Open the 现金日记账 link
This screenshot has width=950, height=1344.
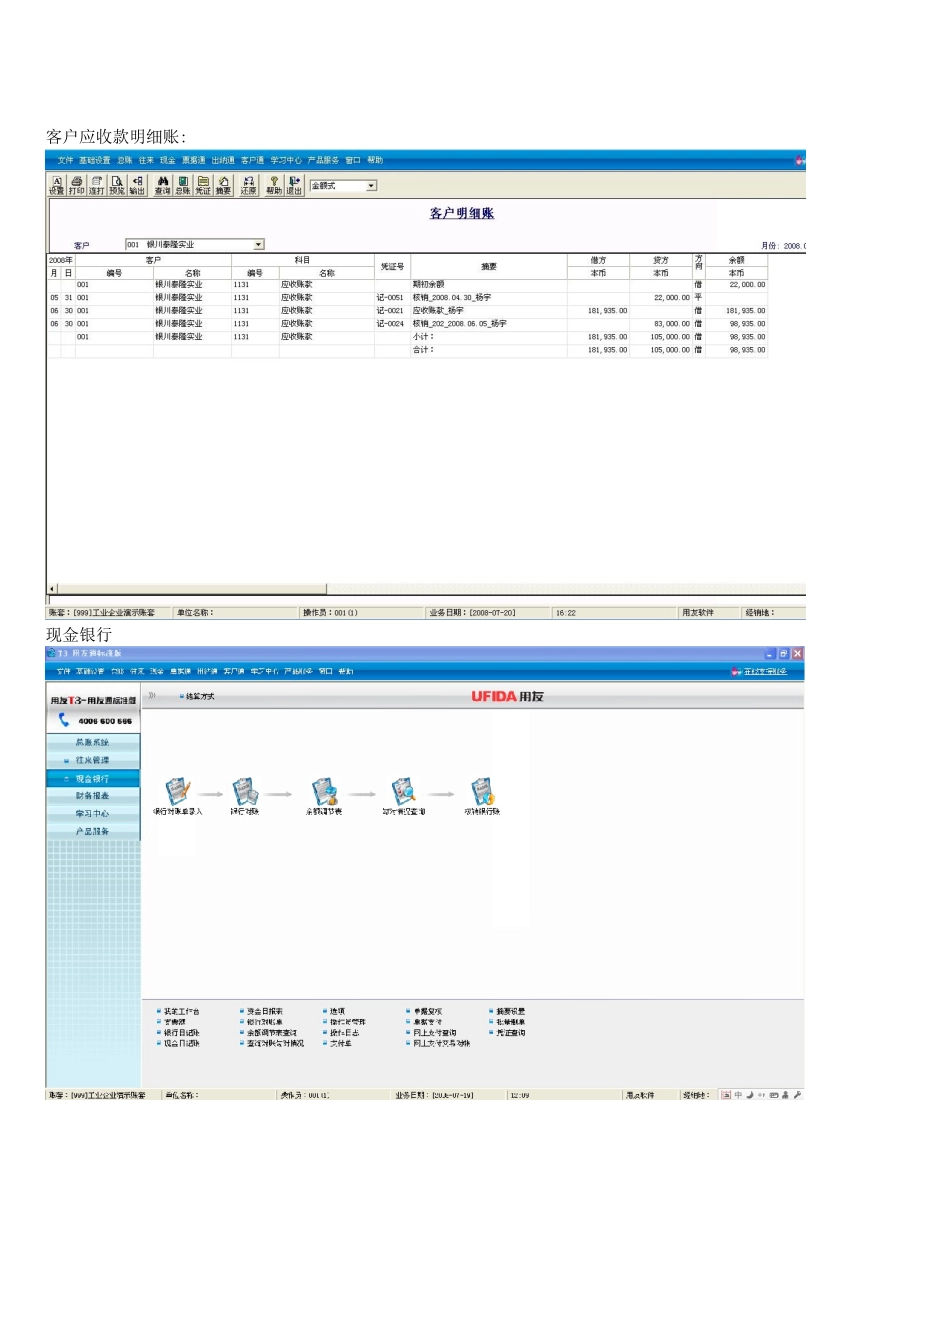click(x=181, y=1044)
